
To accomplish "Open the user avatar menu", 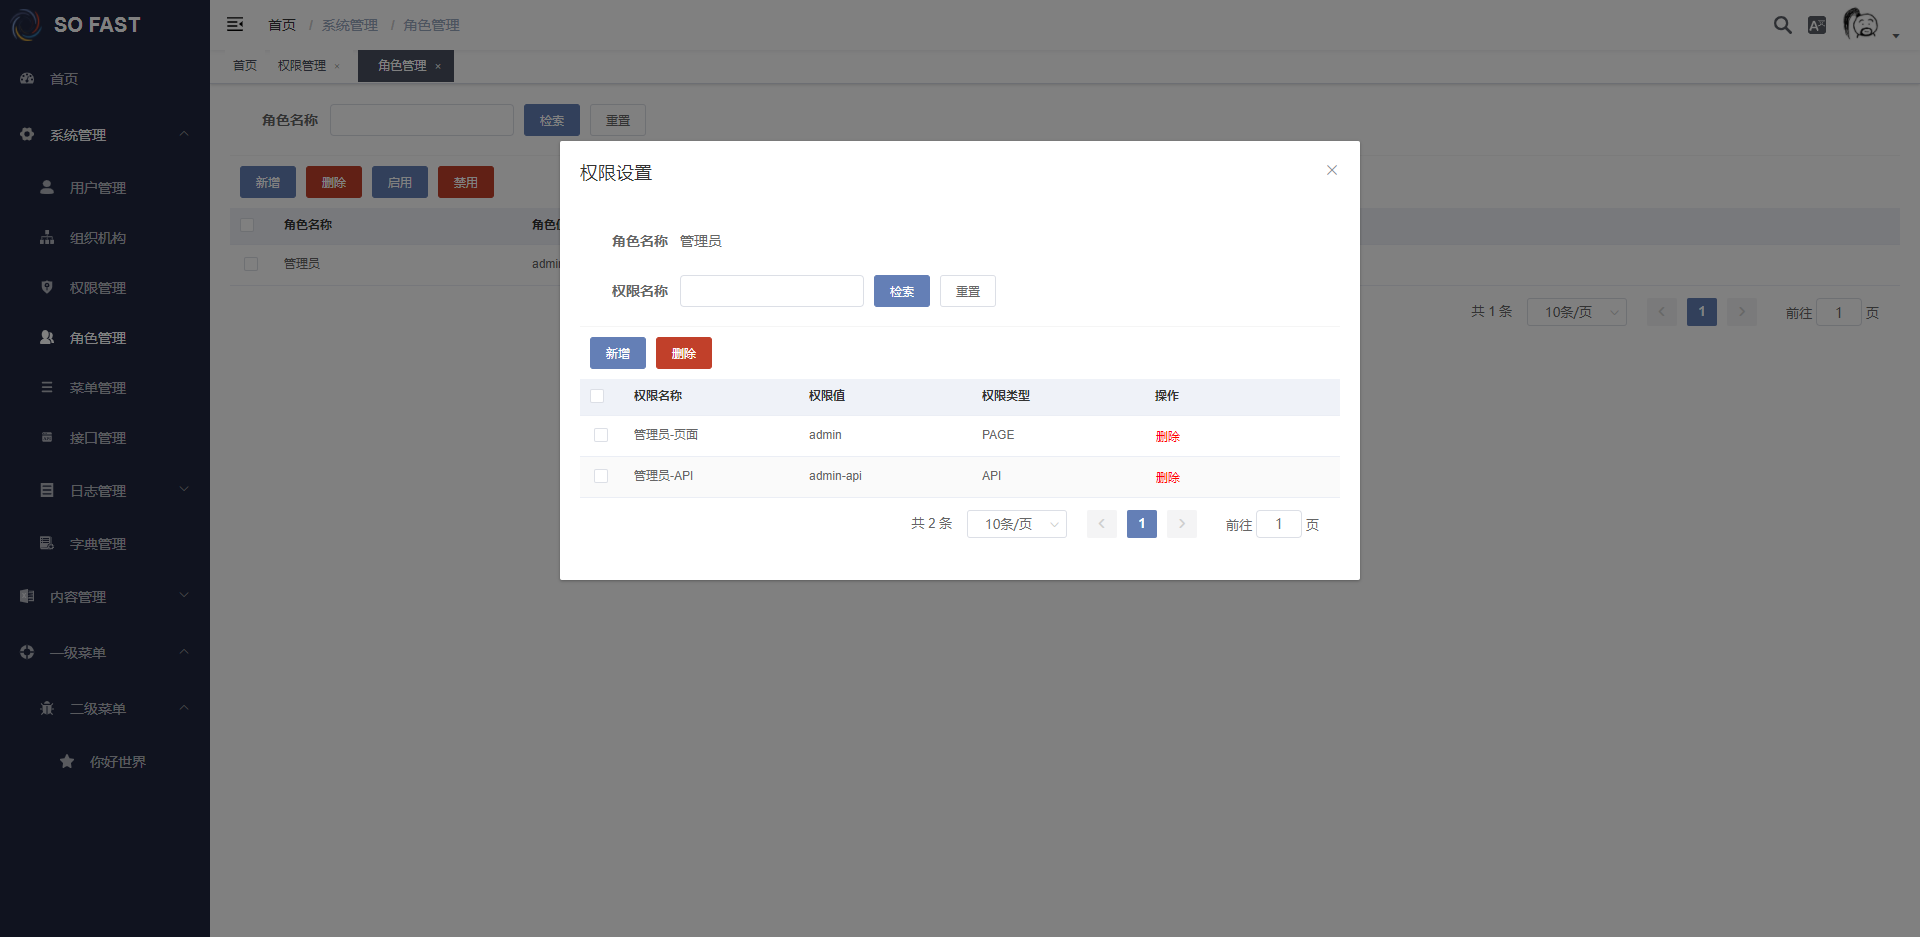I will click(1863, 24).
